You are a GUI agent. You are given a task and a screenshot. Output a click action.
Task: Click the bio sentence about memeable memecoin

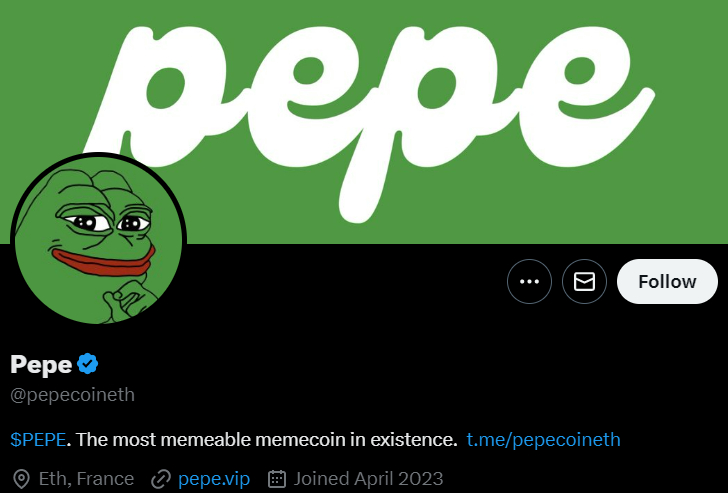267,439
